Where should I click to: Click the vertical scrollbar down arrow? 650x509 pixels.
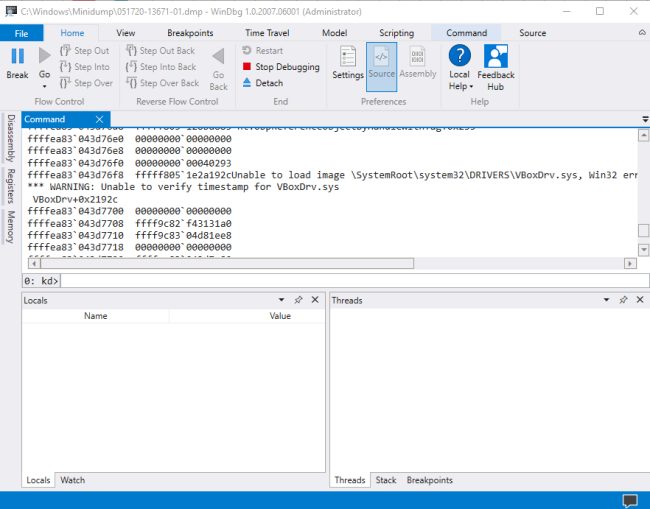pos(643,250)
